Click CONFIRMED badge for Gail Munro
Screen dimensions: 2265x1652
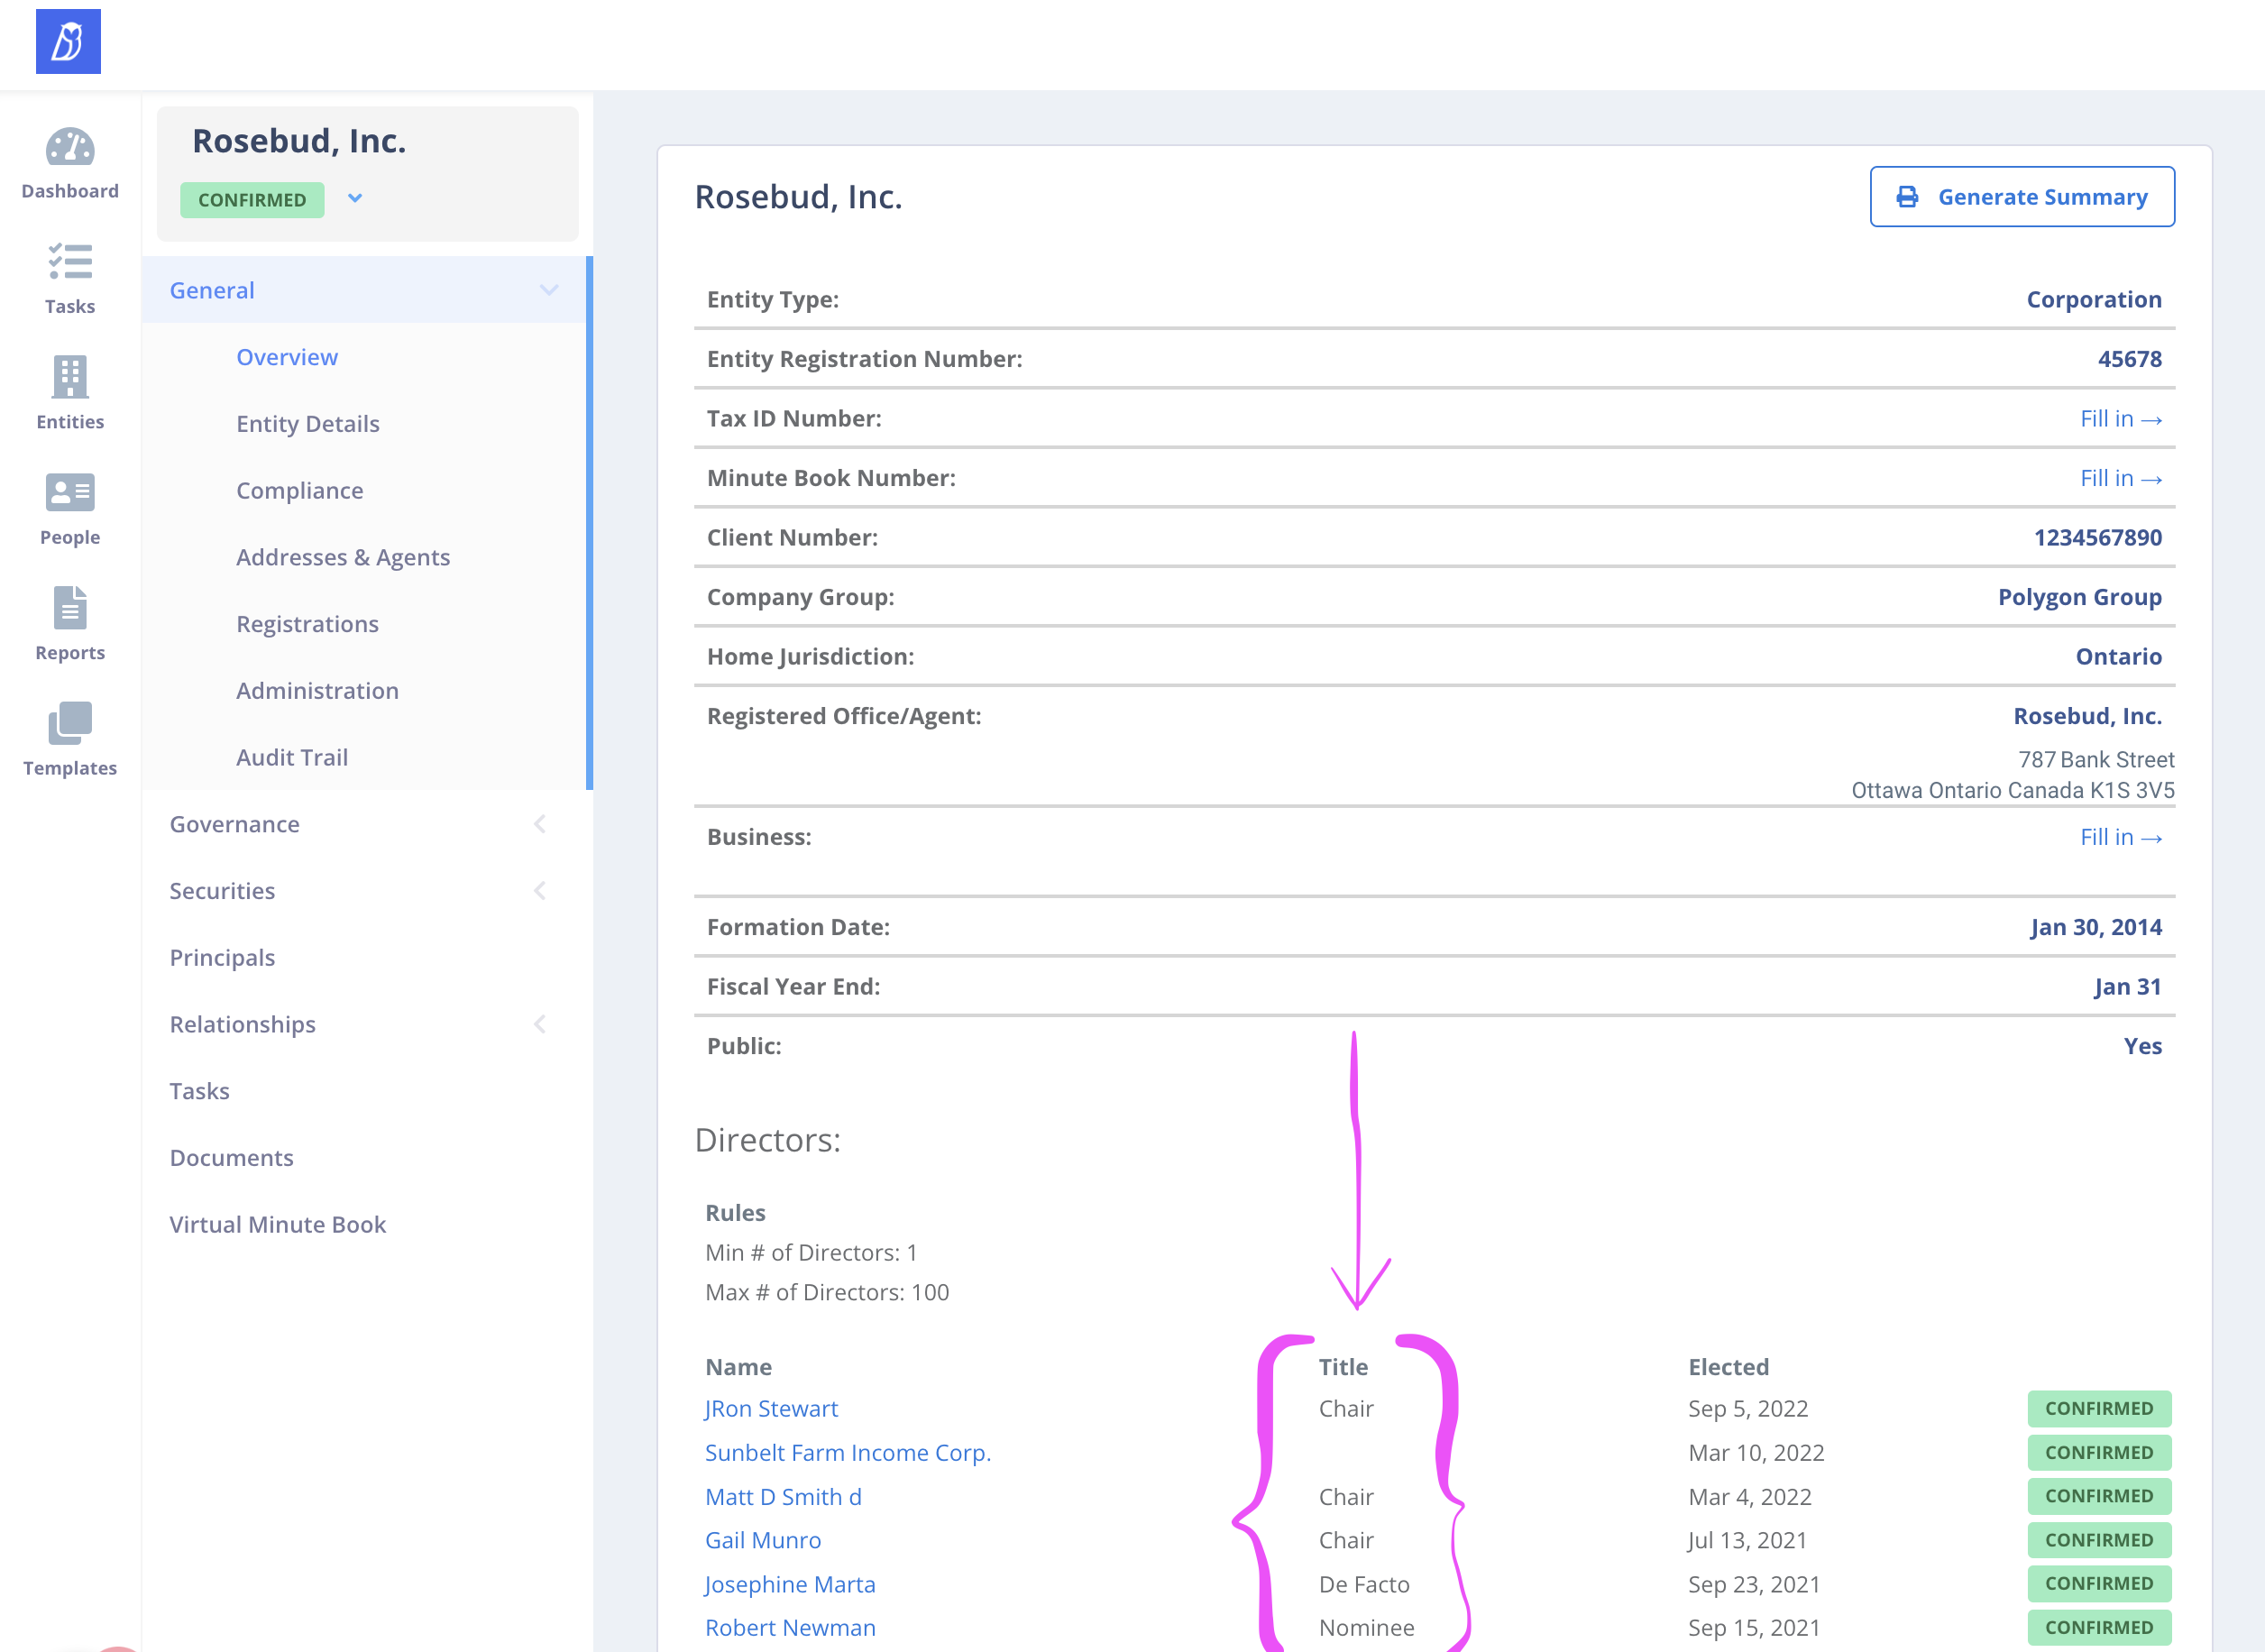(2099, 1540)
